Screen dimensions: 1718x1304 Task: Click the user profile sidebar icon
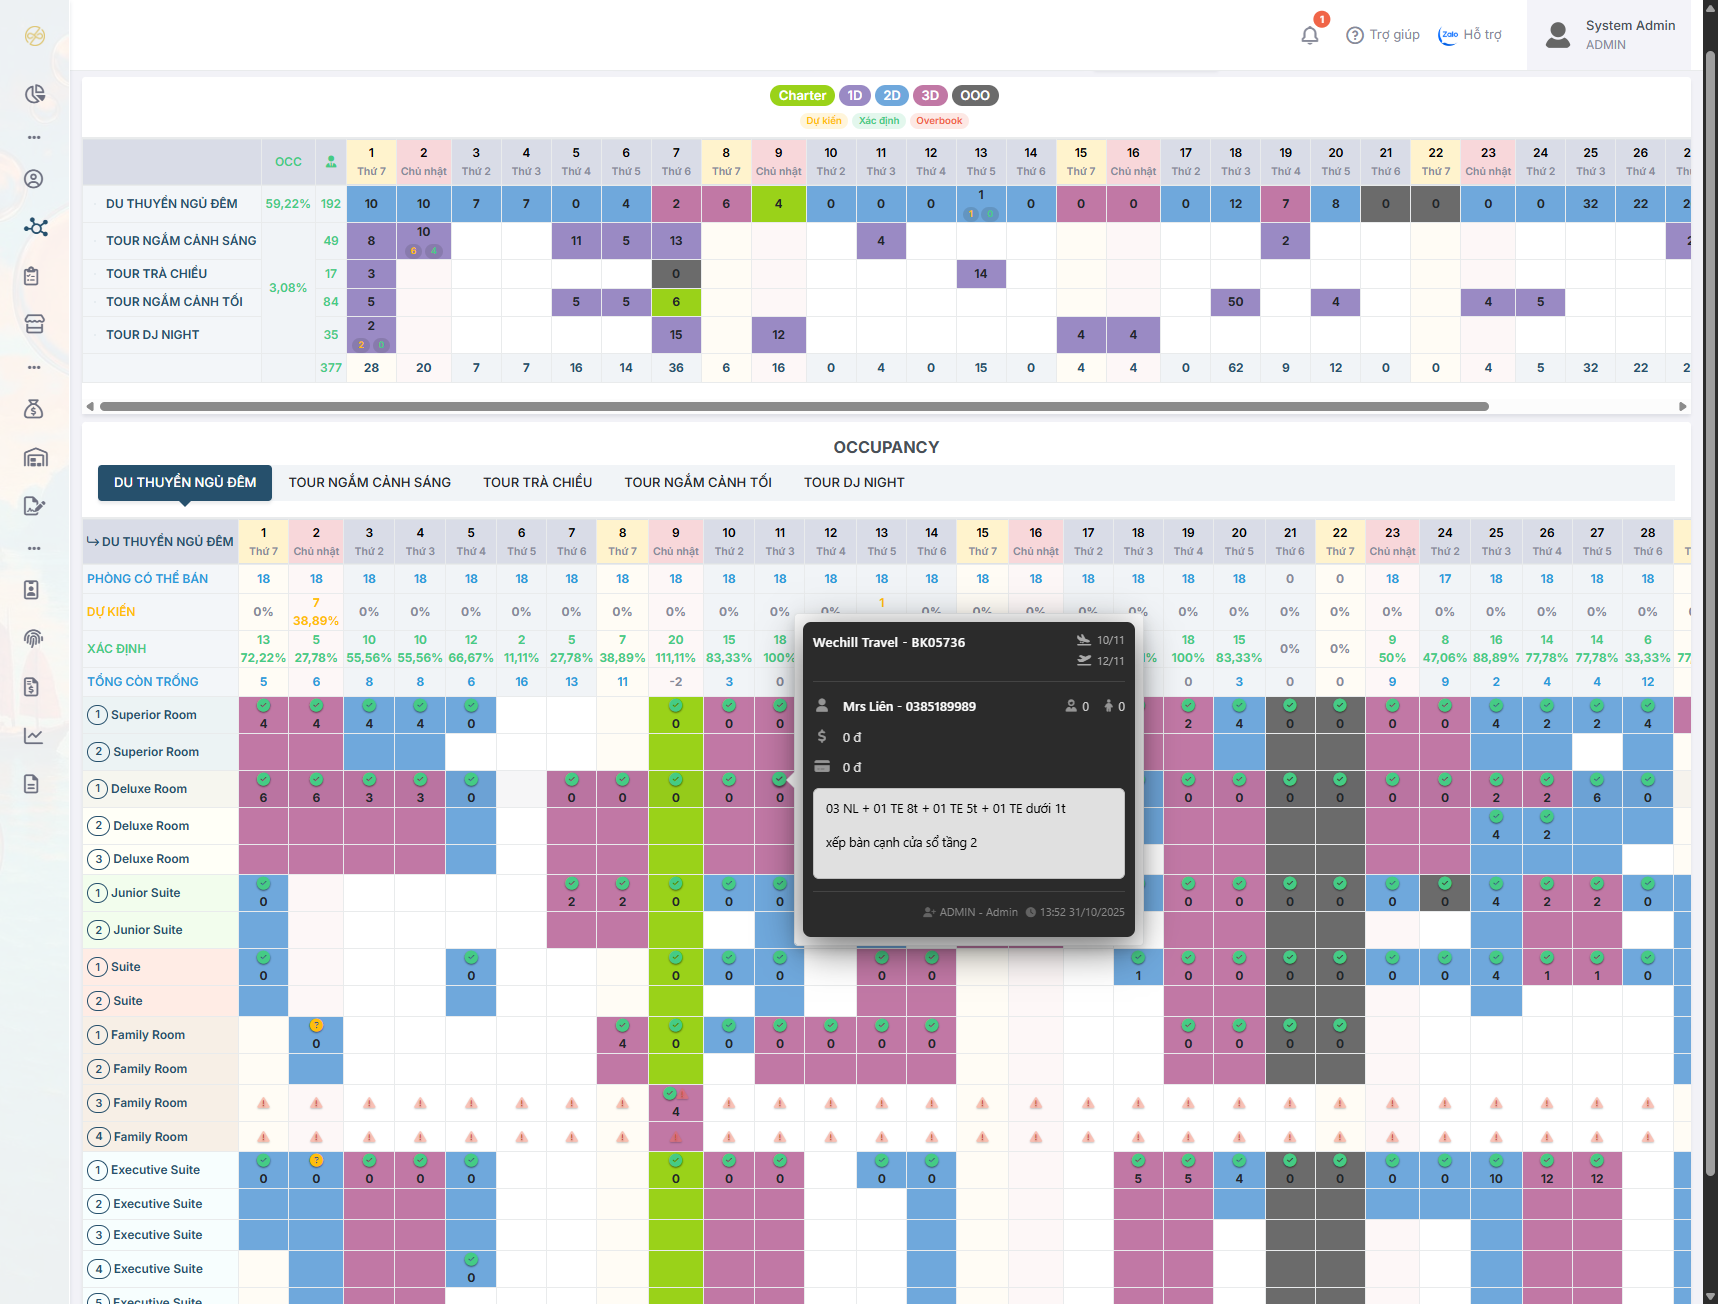[35, 179]
